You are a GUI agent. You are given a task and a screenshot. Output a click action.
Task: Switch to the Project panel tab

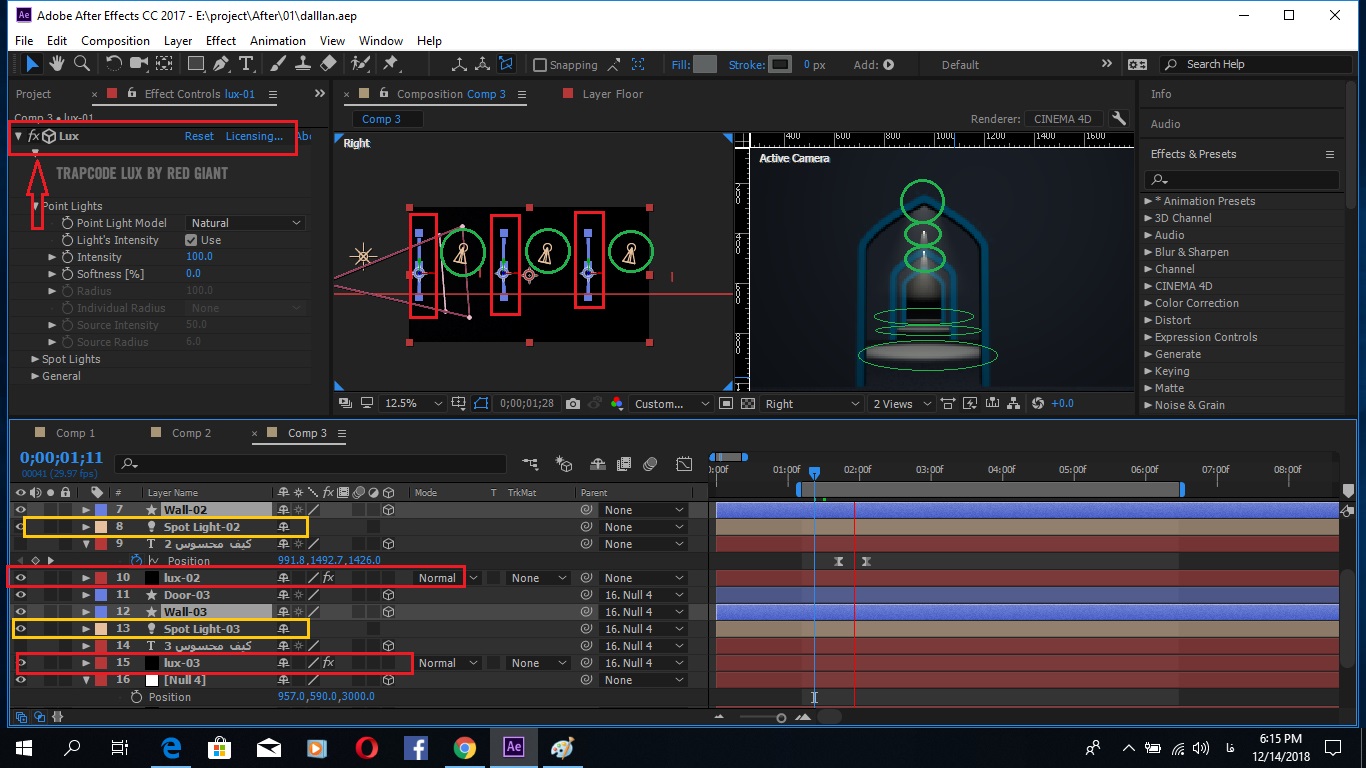[x=33, y=94]
